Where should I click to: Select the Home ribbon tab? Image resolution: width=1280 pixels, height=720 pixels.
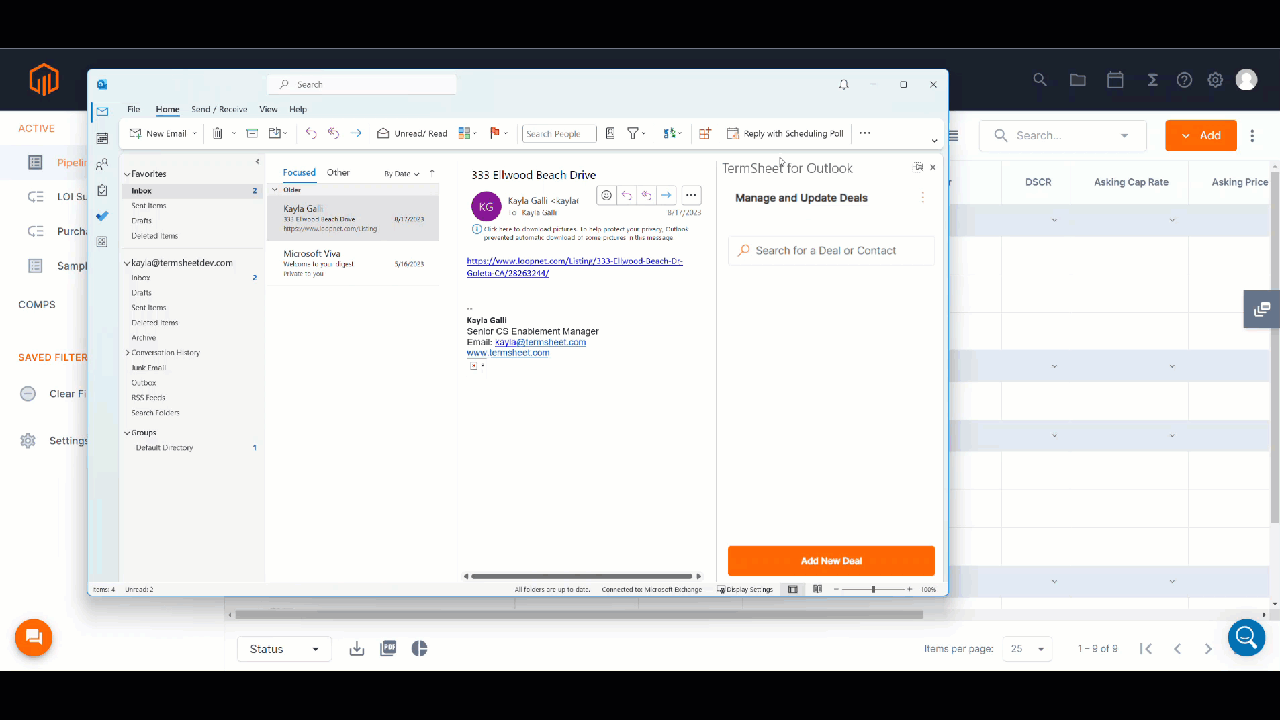pyautogui.click(x=167, y=109)
